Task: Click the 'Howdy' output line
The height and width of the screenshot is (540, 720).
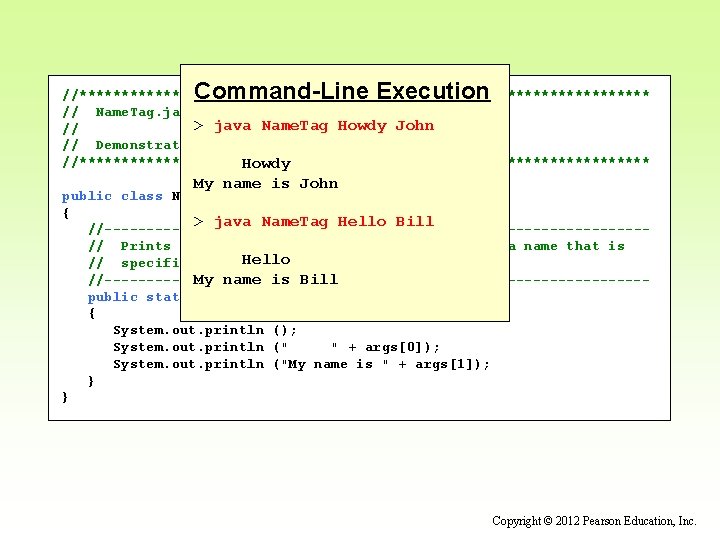Action: tap(266, 164)
